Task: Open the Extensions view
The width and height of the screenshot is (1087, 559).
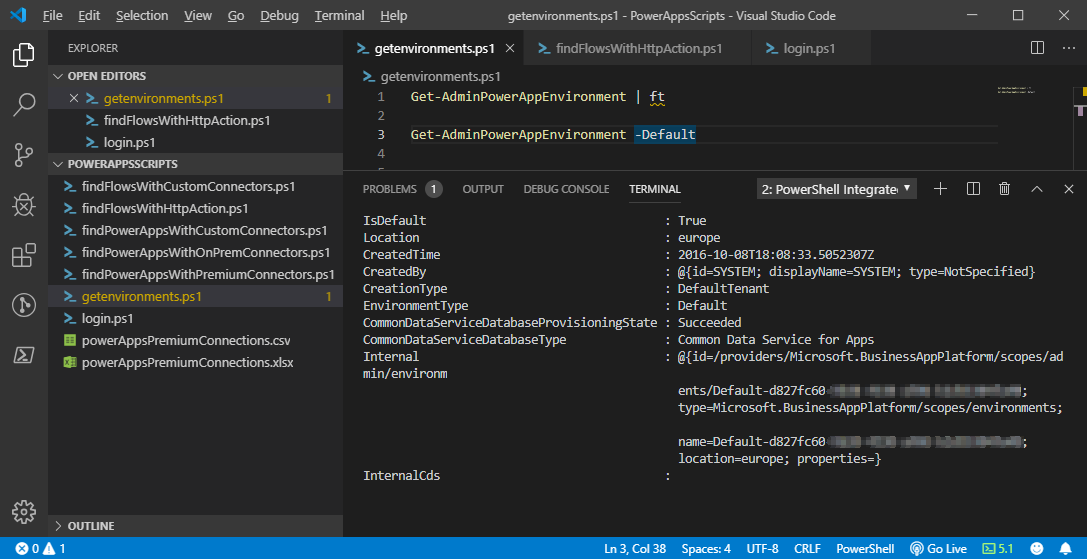Action: (24, 256)
